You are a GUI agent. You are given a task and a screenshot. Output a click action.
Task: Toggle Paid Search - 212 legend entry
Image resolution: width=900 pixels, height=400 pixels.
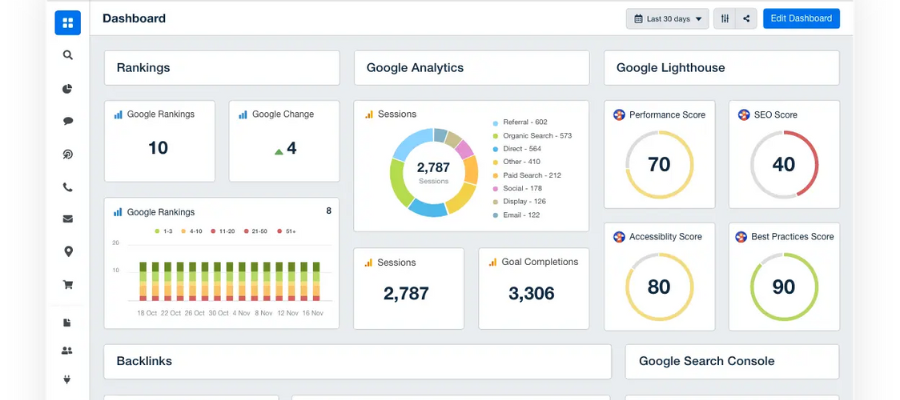pos(527,175)
